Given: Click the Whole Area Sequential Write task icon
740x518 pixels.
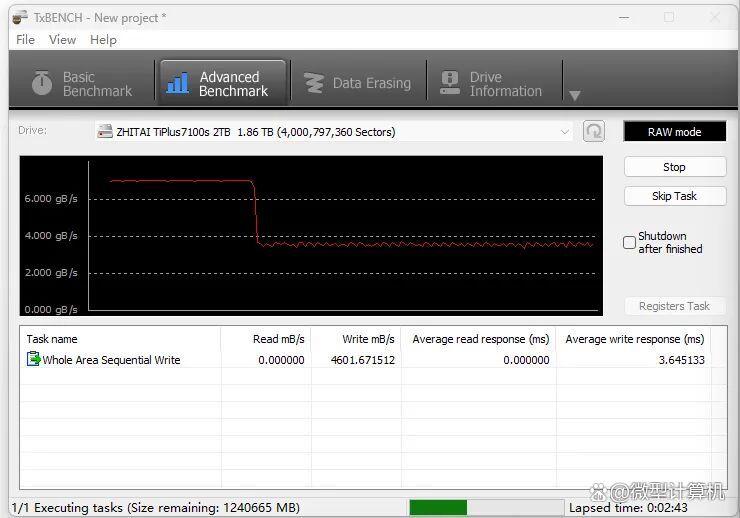Looking at the screenshot, I should pos(33,359).
